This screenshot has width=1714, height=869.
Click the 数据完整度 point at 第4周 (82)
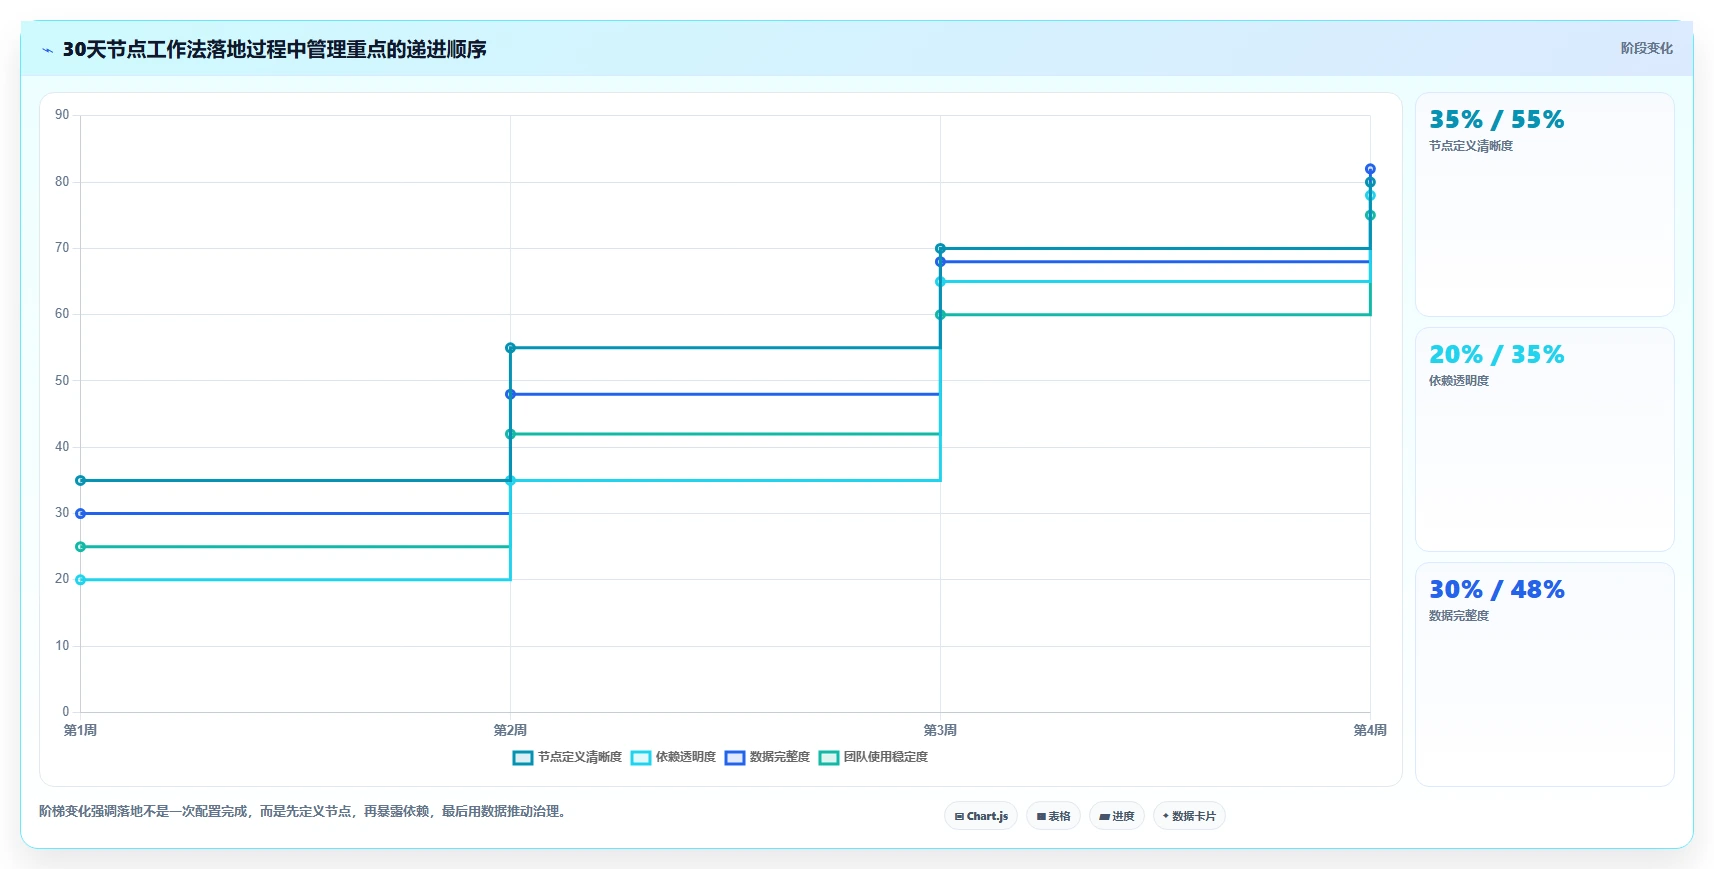click(x=1370, y=169)
